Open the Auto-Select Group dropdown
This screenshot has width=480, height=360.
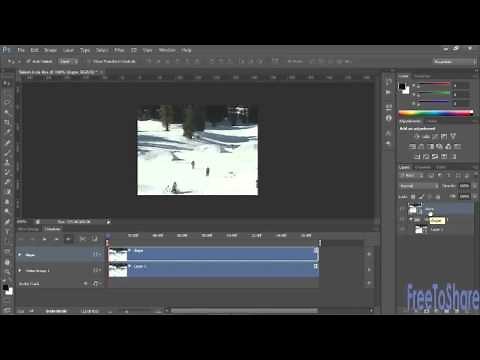[69, 61]
